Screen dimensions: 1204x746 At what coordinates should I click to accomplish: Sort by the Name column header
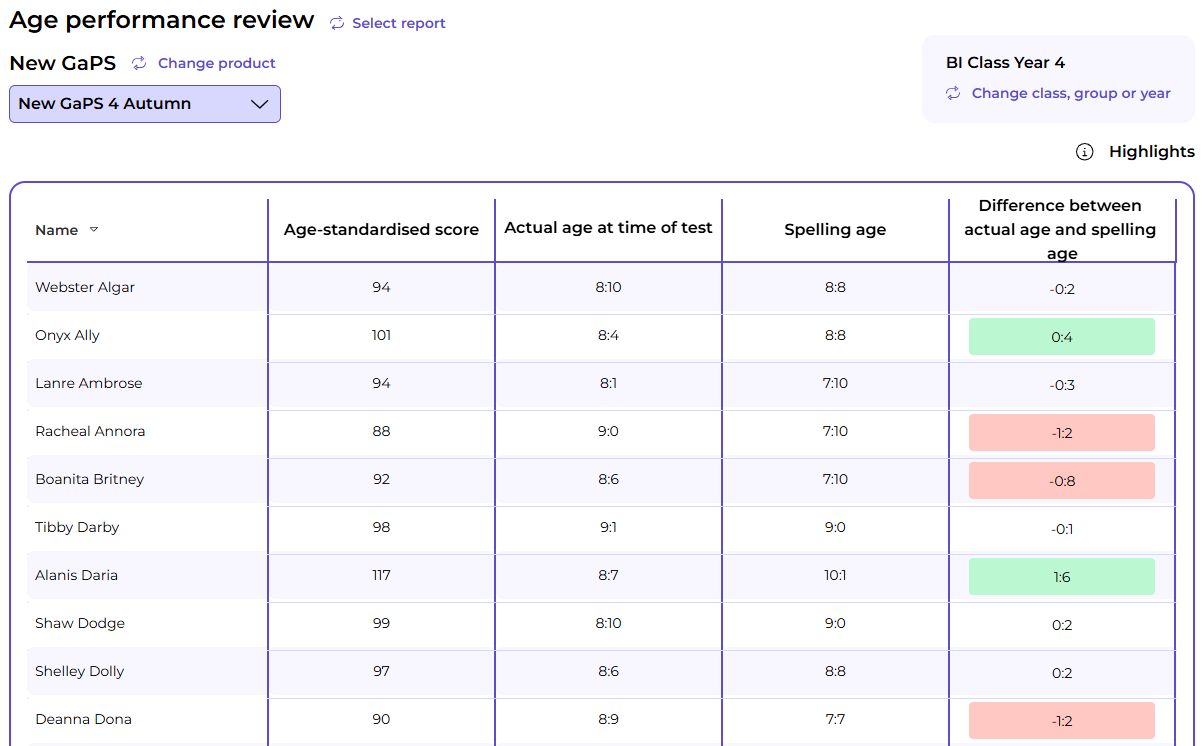tap(57, 230)
